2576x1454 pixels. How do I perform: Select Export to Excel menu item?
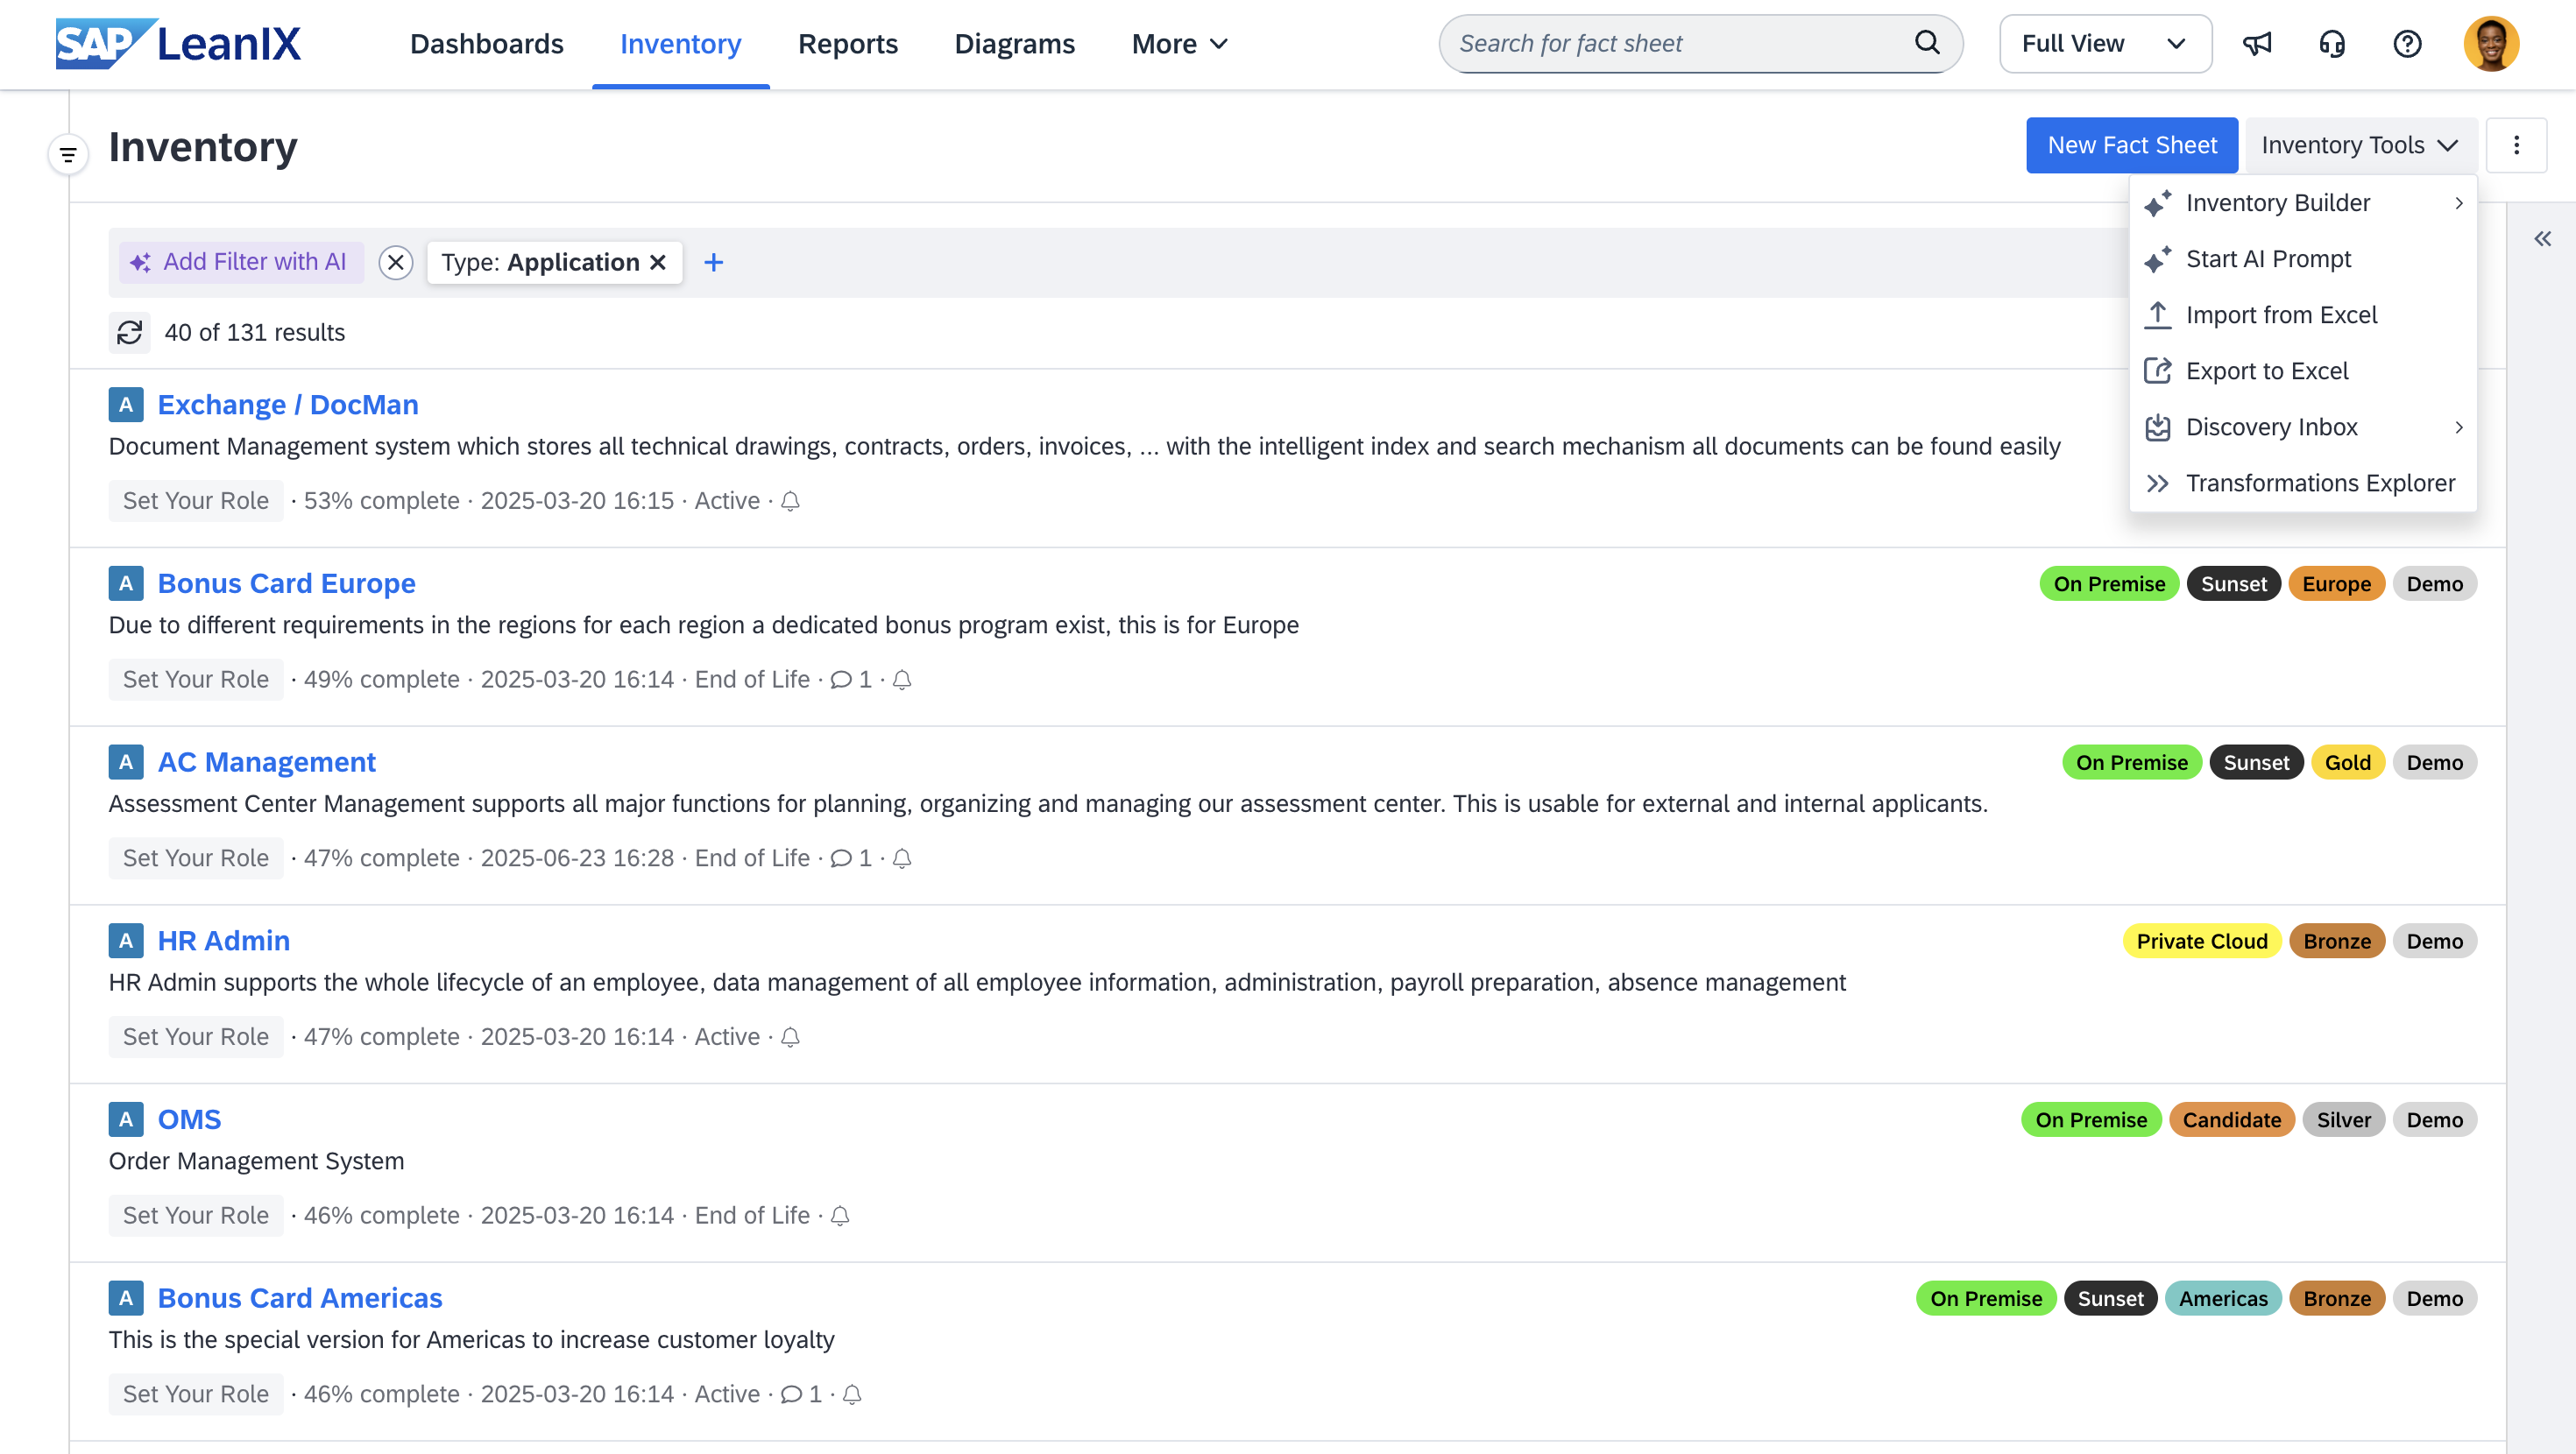coord(2267,371)
